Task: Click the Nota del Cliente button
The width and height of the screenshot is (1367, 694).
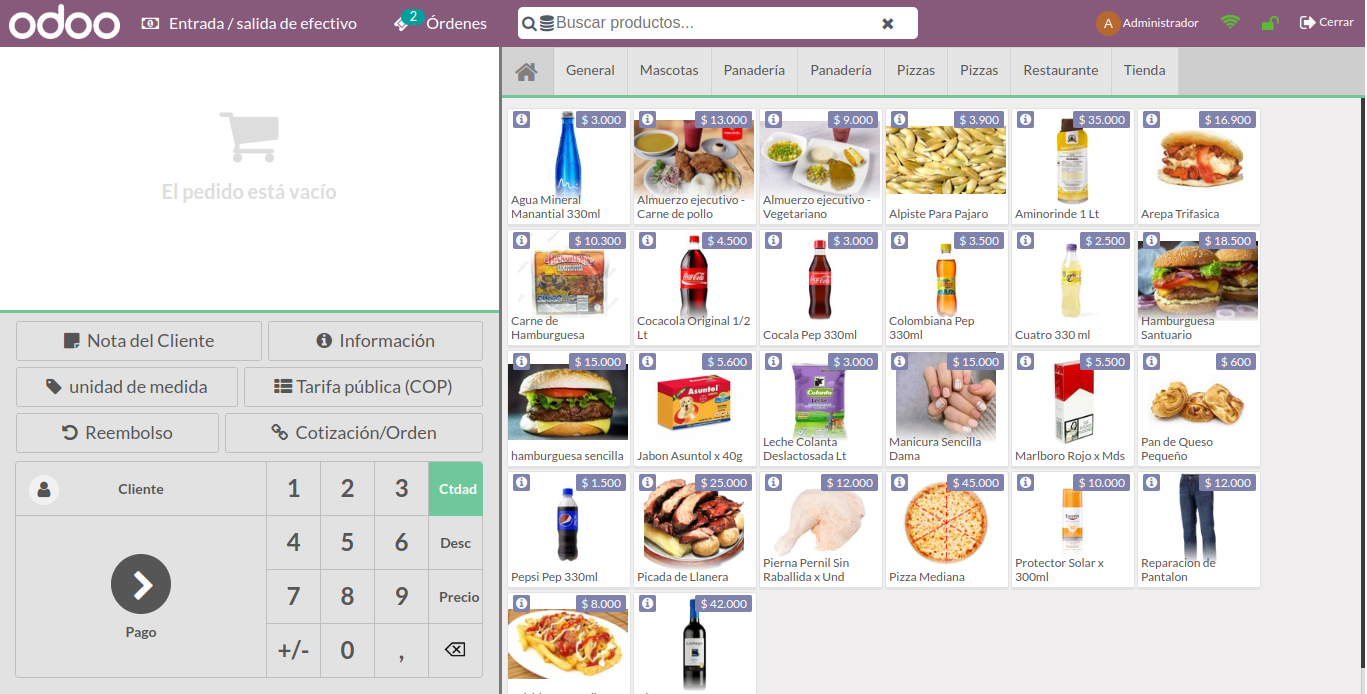Action: pos(139,341)
